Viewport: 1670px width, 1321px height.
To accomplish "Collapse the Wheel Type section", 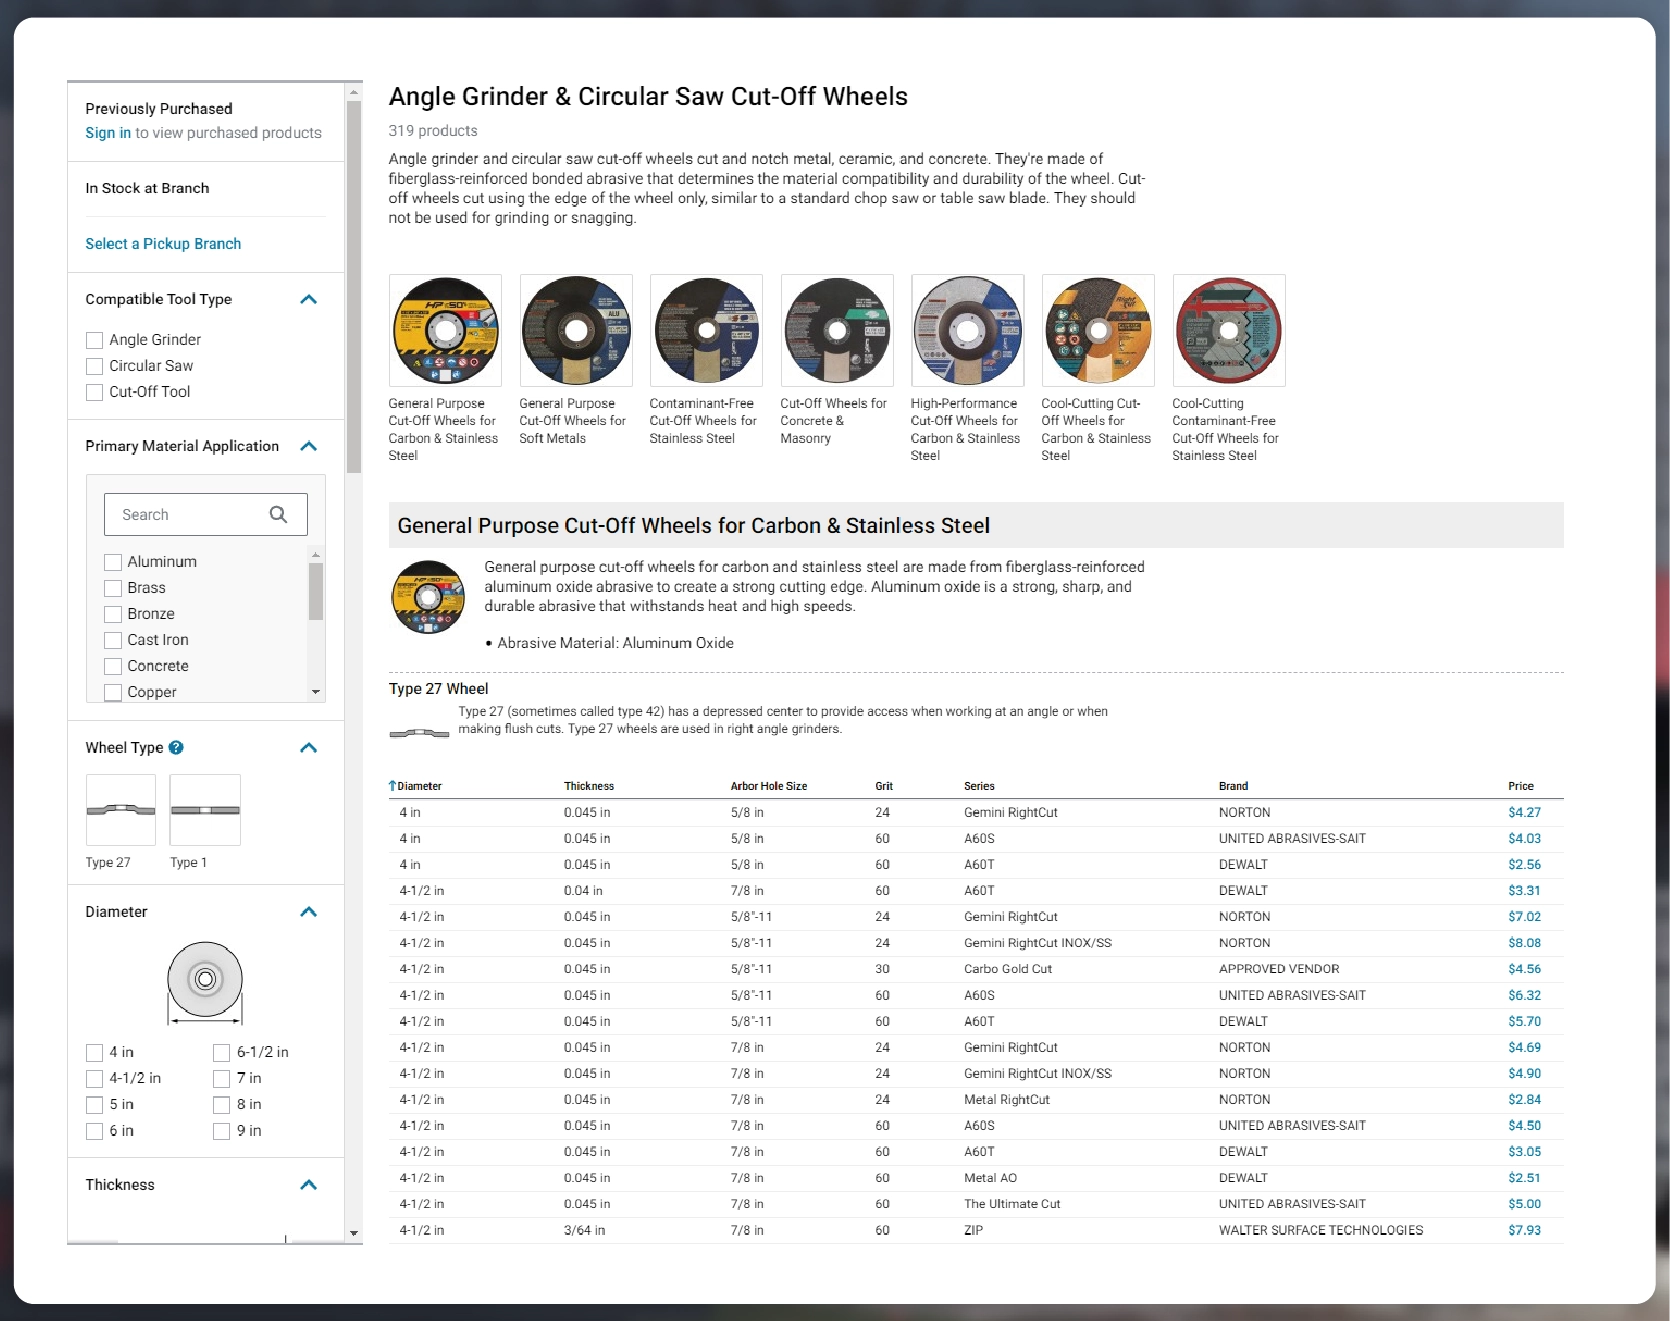I will pos(309,748).
